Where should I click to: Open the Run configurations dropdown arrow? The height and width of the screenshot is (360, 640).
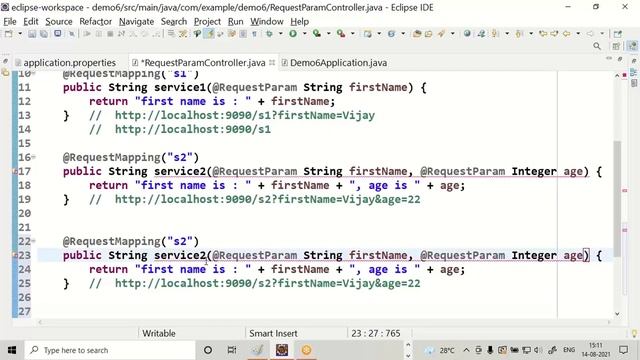(x=304, y=34)
